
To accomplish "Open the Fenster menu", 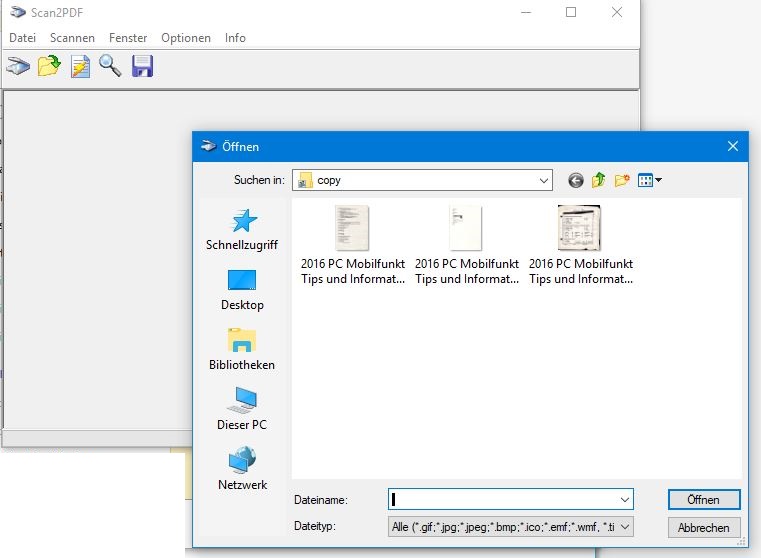I will coord(128,38).
